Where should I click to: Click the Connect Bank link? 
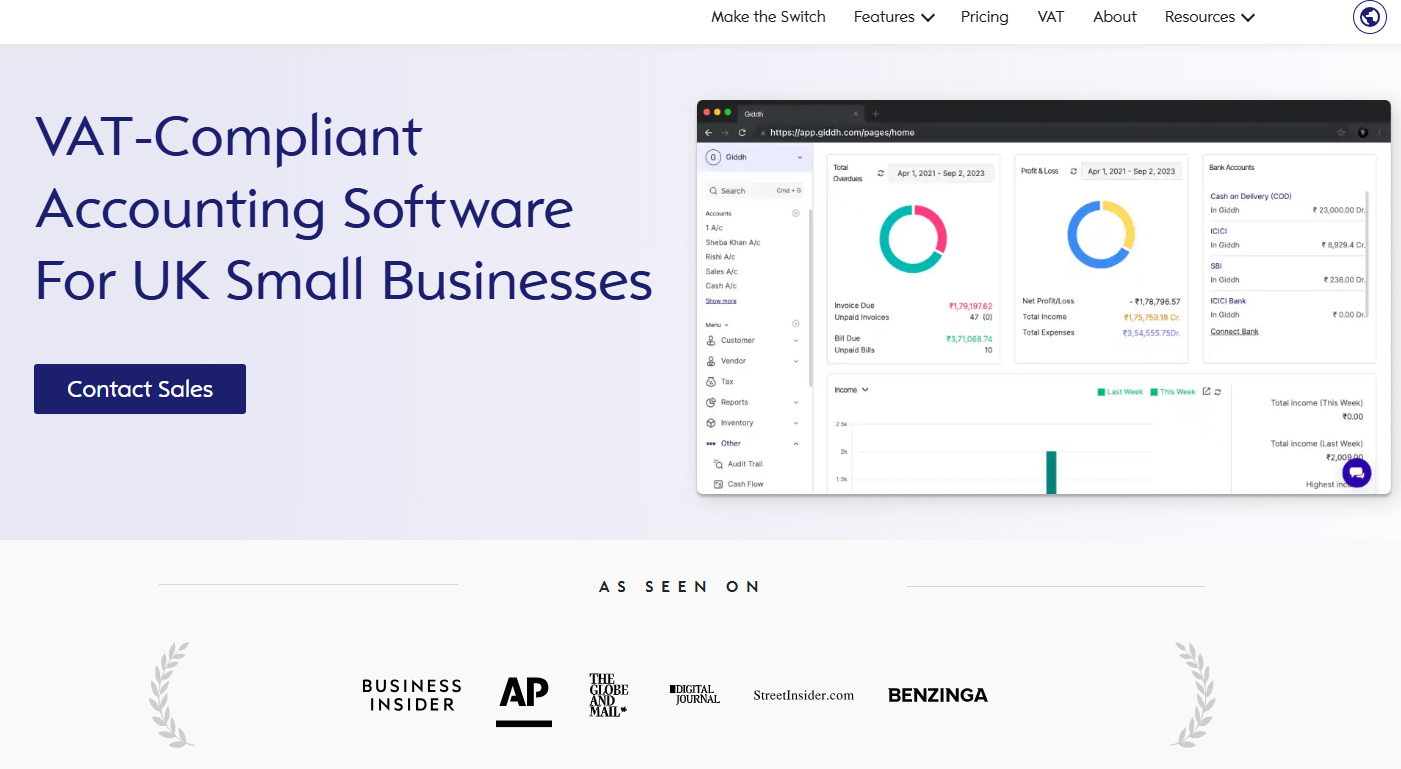[x=1234, y=331]
